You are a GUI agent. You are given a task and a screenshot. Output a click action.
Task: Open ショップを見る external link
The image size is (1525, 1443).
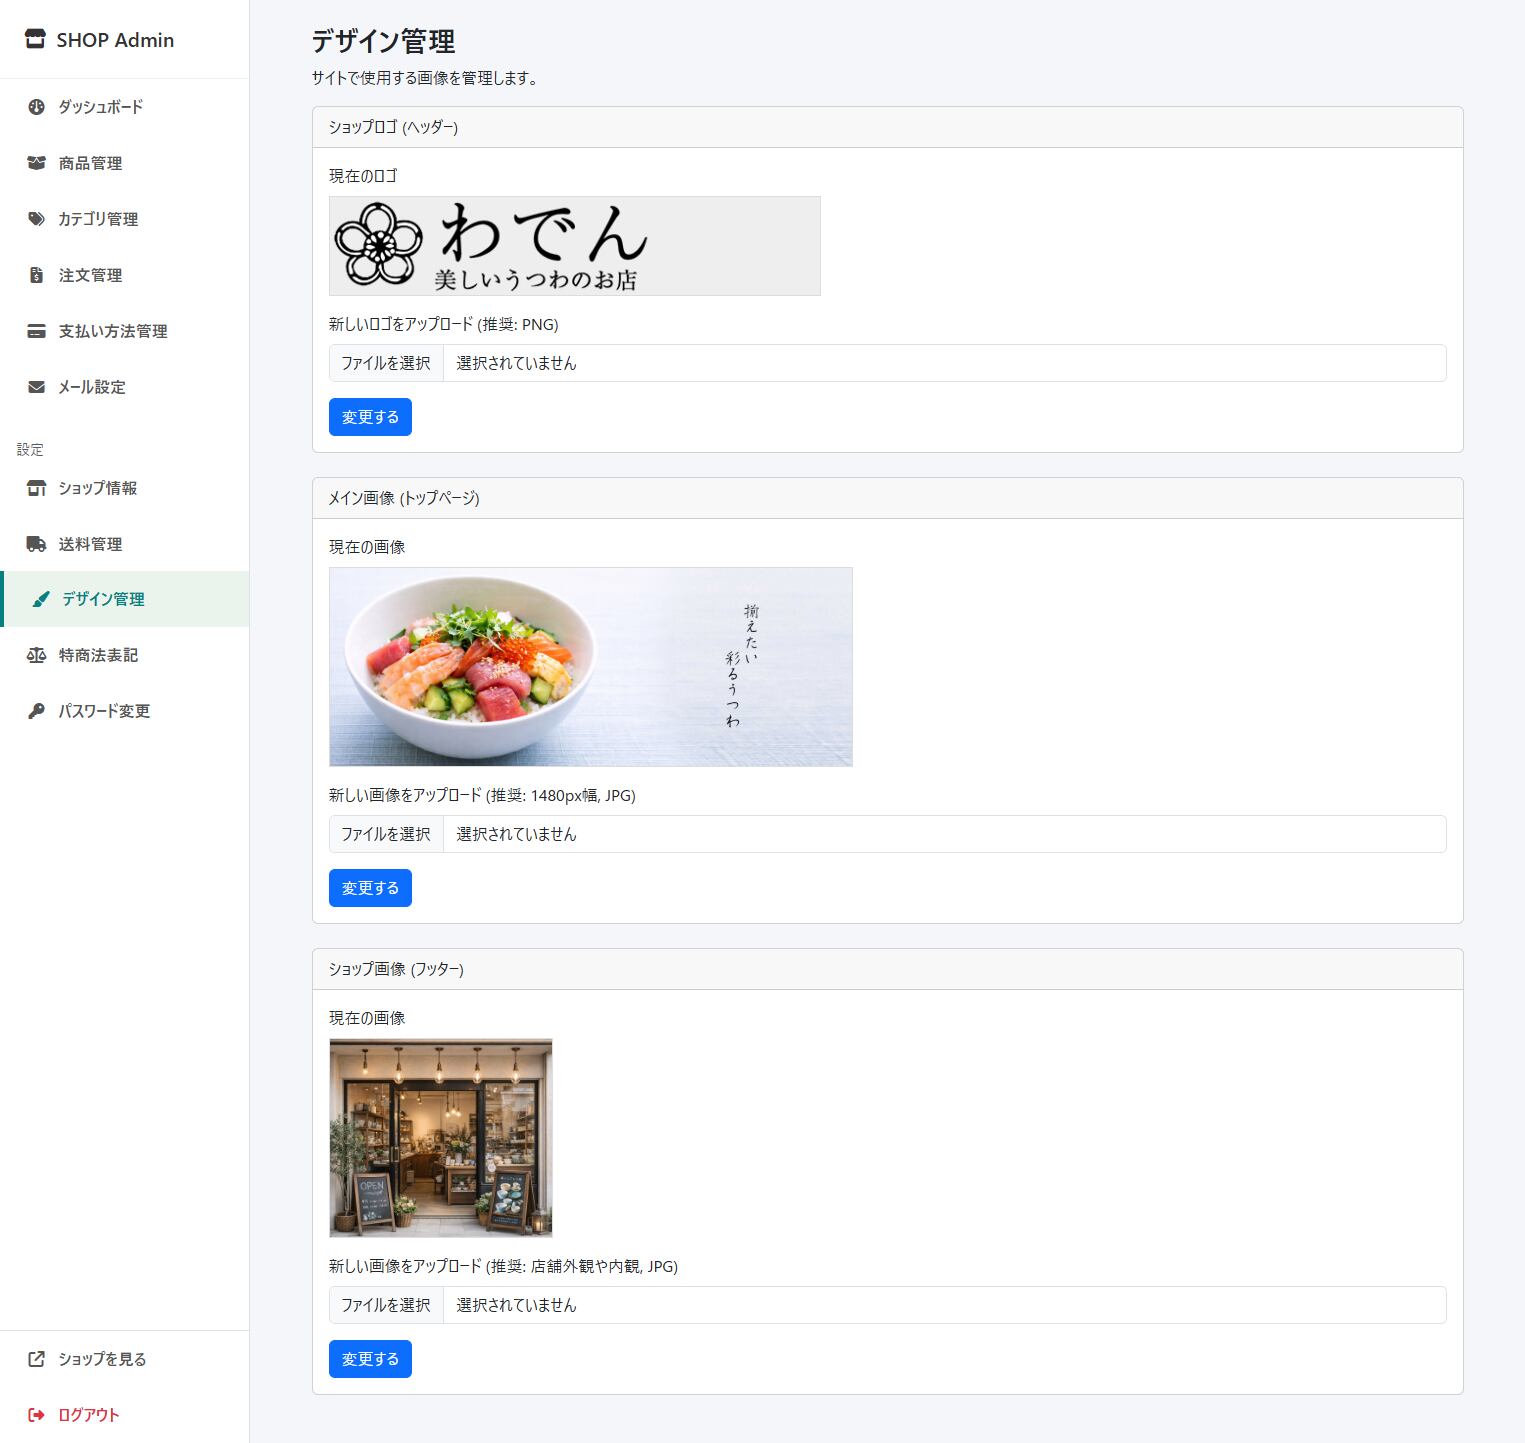(x=101, y=1359)
